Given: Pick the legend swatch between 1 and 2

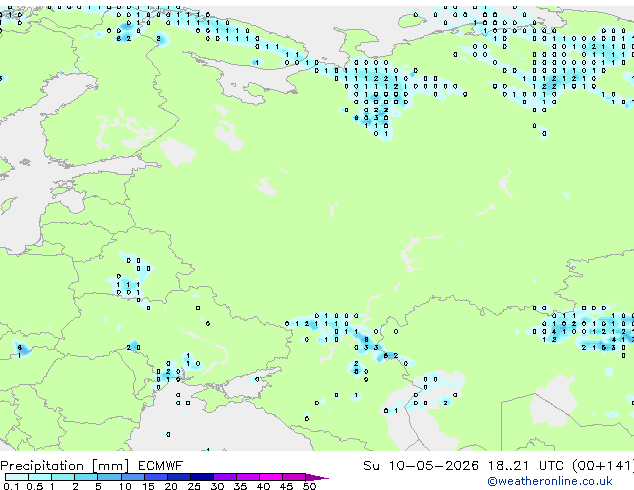Looking at the screenshot, I should tap(63, 477).
